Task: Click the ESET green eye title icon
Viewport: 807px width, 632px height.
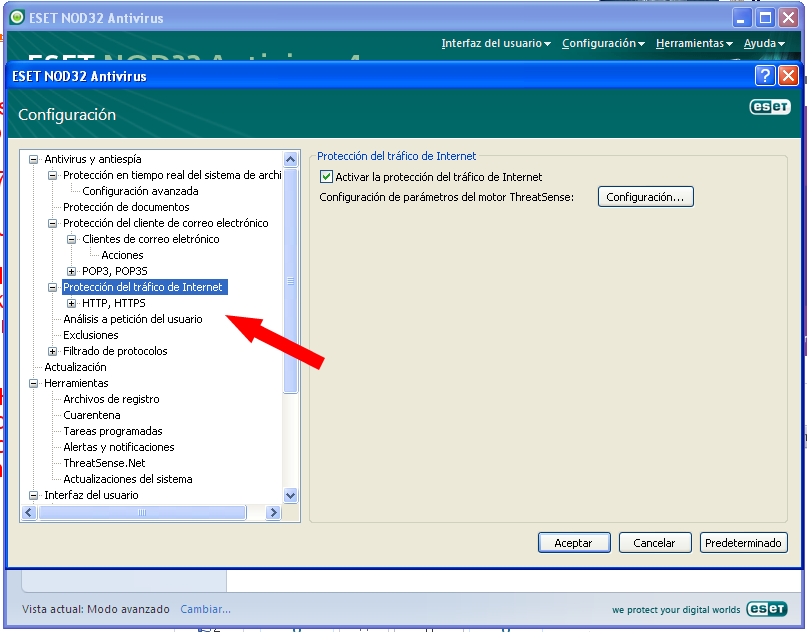Action: pos(17,17)
